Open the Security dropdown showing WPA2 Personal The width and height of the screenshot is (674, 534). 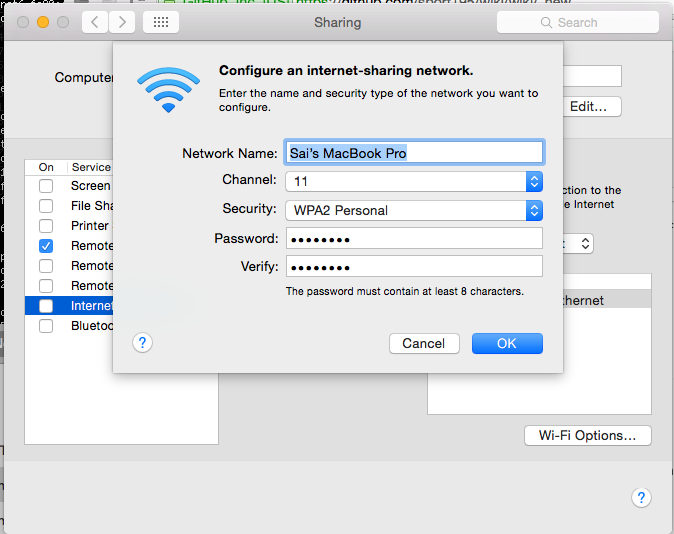tap(414, 211)
